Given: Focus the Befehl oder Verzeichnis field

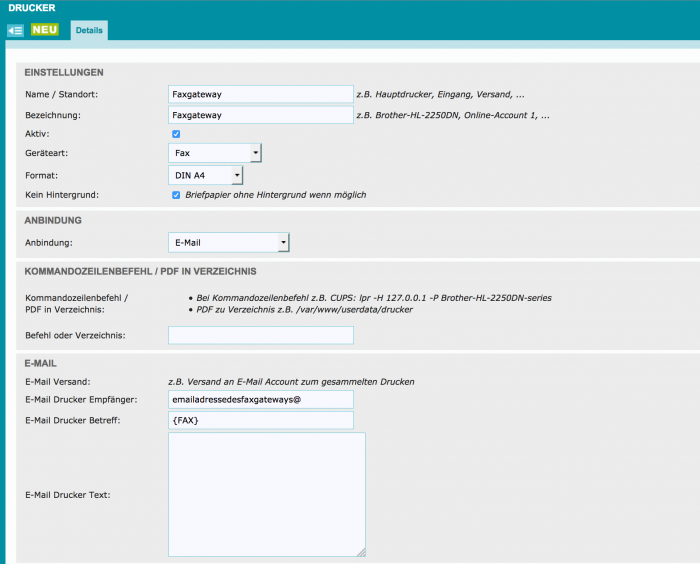Looking at the screenshot, I should pos(261,335).
